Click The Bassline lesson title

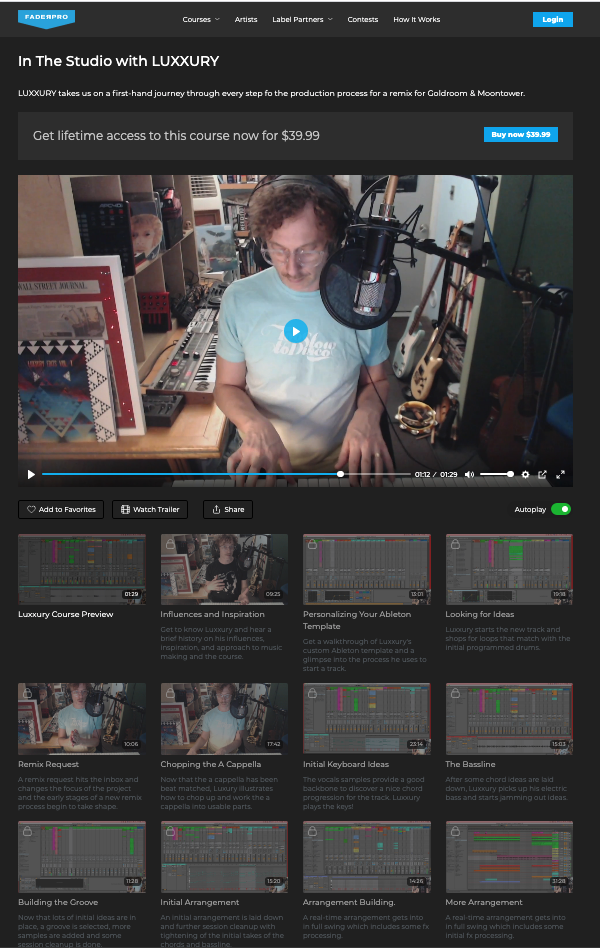tap(471, 764)
